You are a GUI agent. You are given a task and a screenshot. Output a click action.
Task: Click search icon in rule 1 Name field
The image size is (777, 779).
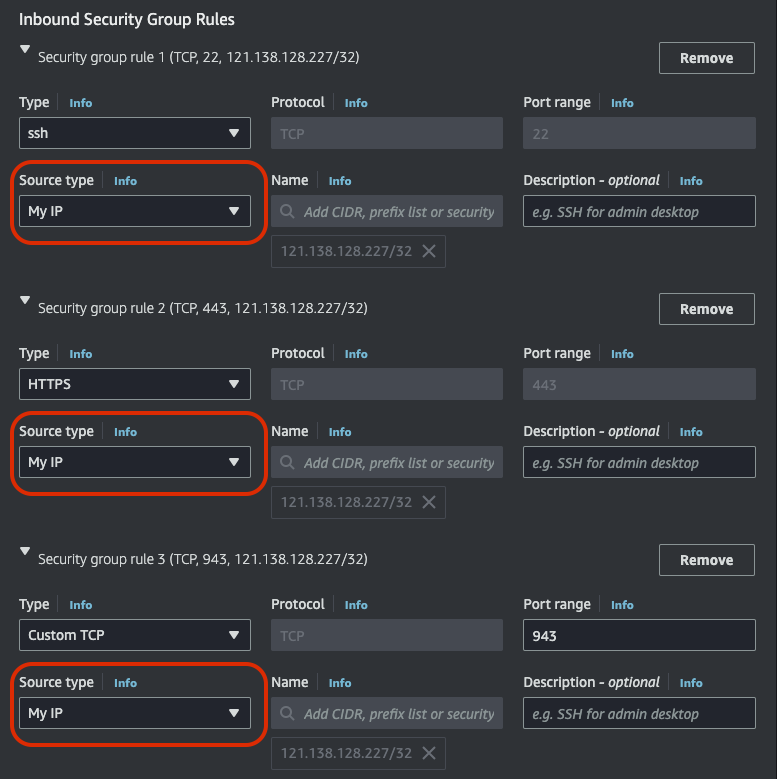(x=287, y=211)
